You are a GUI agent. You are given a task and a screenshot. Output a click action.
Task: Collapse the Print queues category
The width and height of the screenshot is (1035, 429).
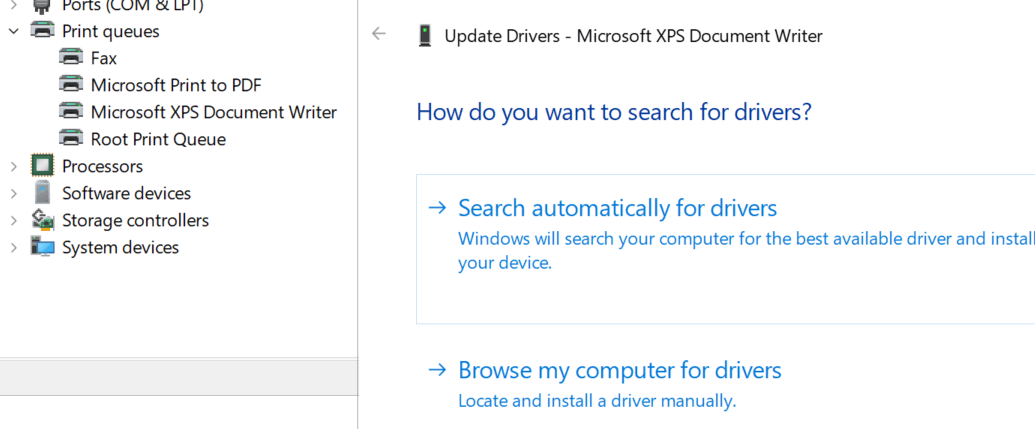tap(14, 31)
